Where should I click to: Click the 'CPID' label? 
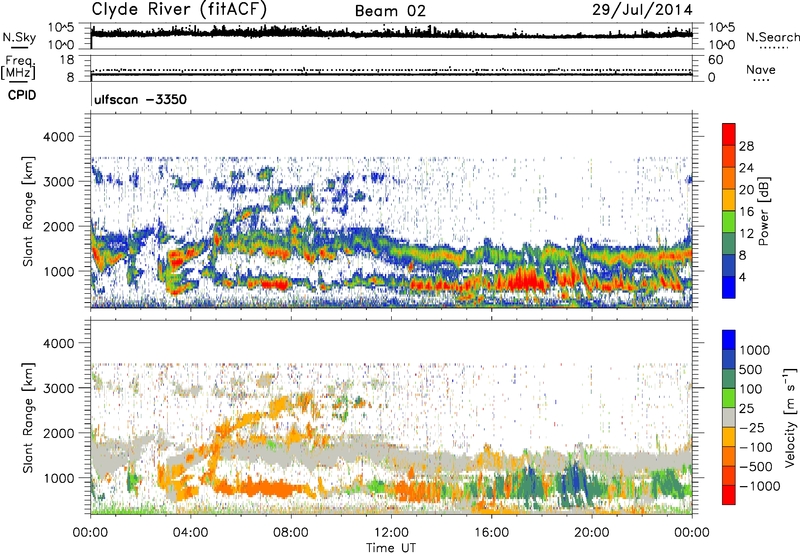(x=22, y=95)
